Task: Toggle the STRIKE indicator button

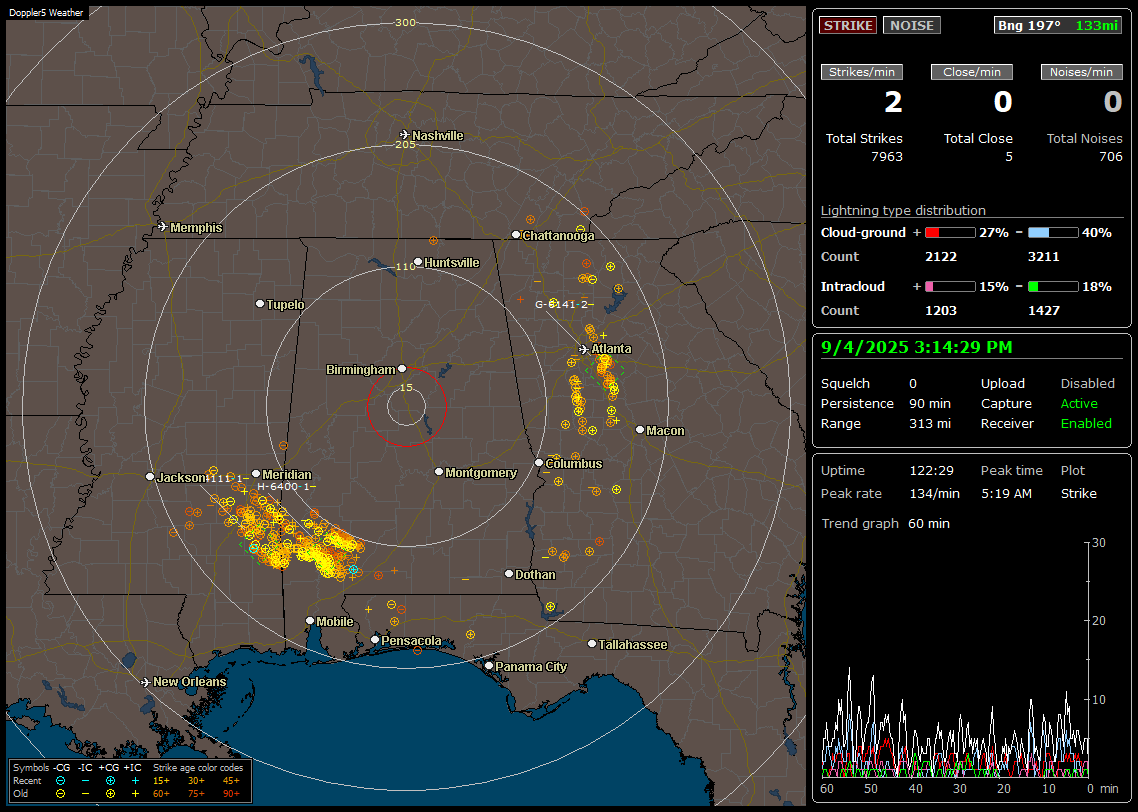Action: click(x=848, y=25)
